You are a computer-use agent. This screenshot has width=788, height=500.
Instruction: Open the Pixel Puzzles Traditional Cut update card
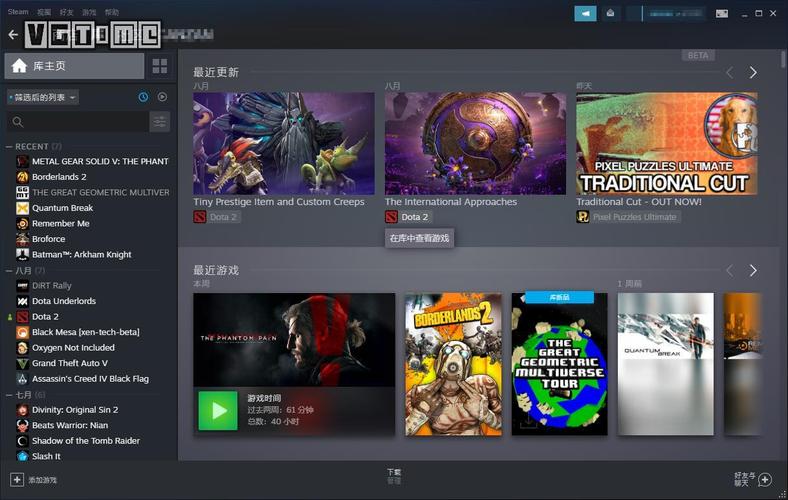tap(667, 143)
